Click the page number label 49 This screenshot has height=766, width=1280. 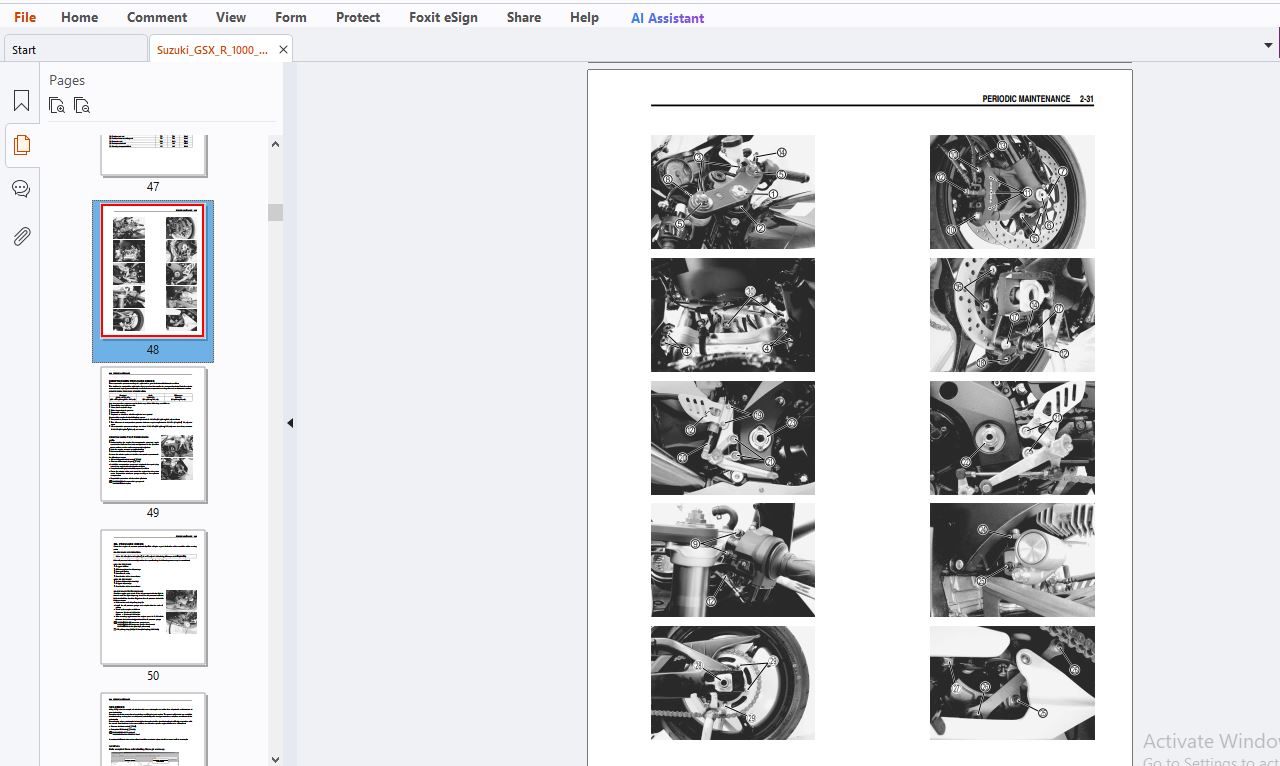coord(153,513)
